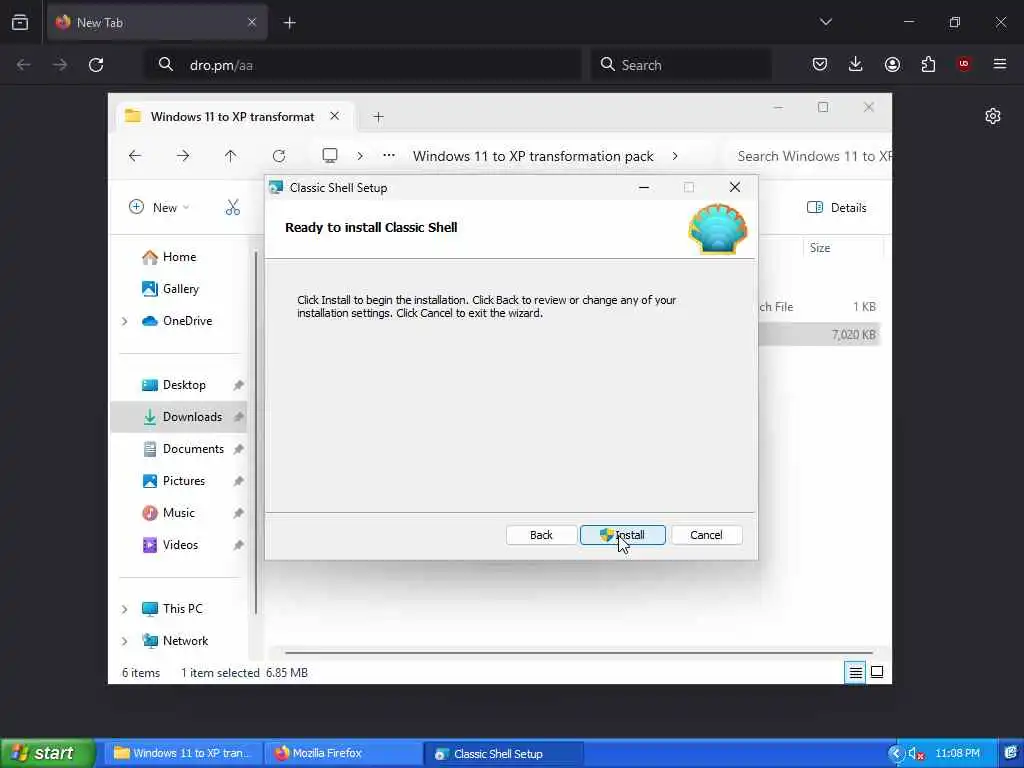Click the 7,020 KB size cell
The height and width of the screenshot is (768, 1024).
853,334
